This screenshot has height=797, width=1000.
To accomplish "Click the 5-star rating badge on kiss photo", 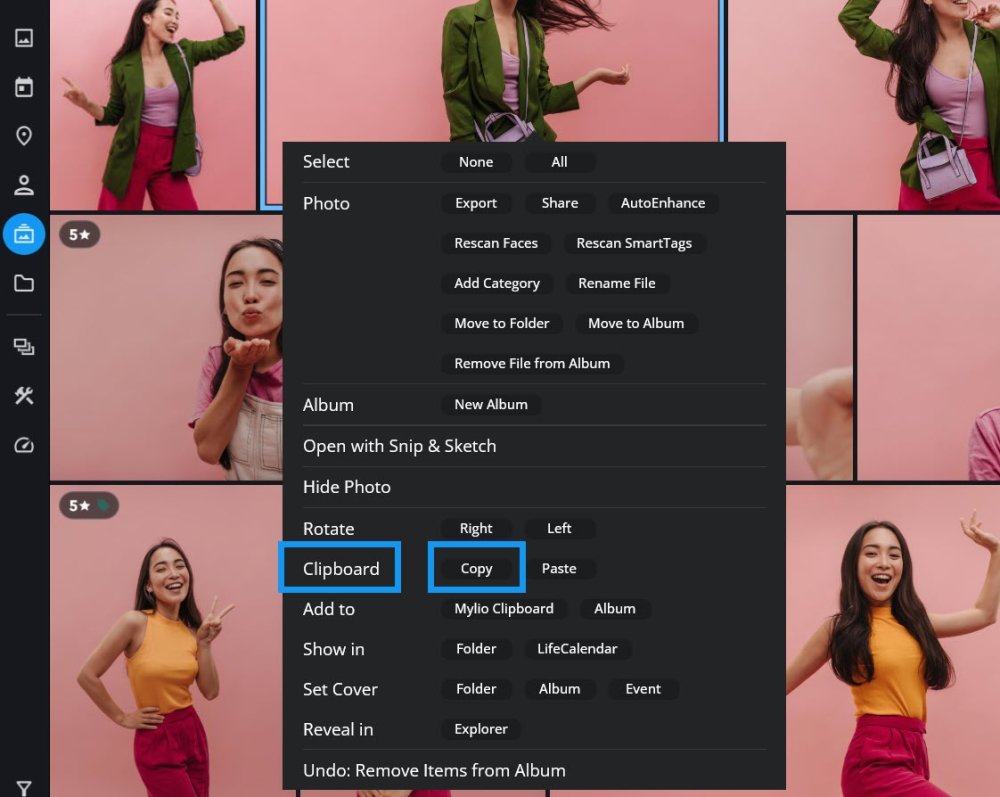I will pos(80,235).
